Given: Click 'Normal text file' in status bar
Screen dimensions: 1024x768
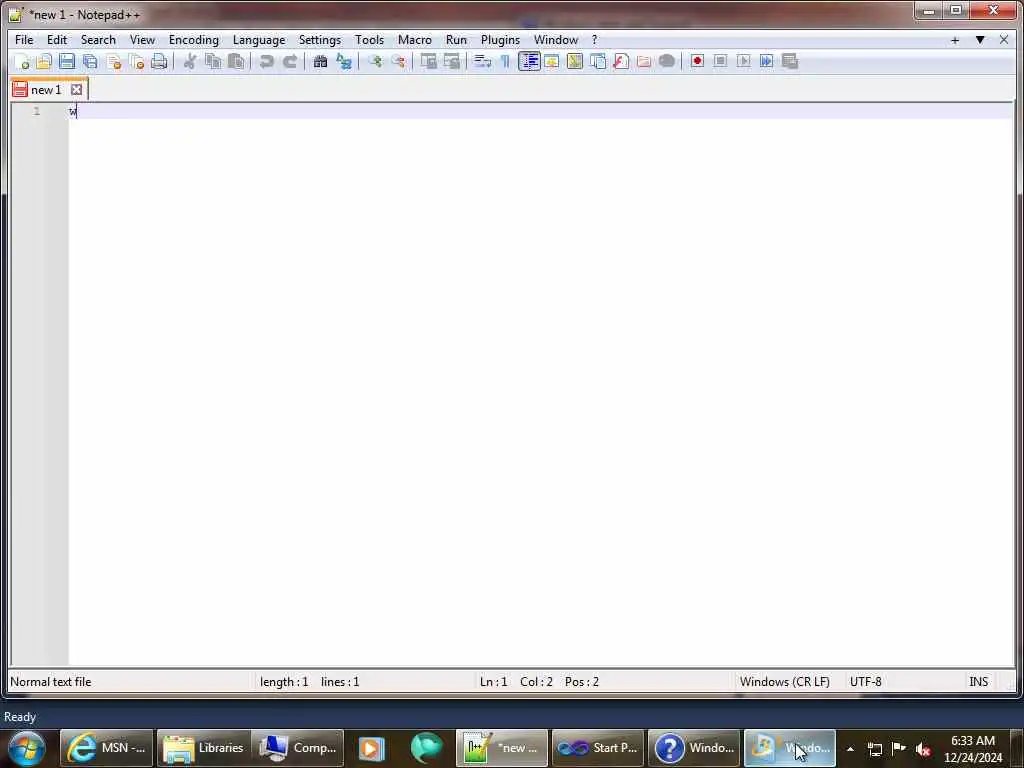Looking at the screenshot, I should point(51,682).
